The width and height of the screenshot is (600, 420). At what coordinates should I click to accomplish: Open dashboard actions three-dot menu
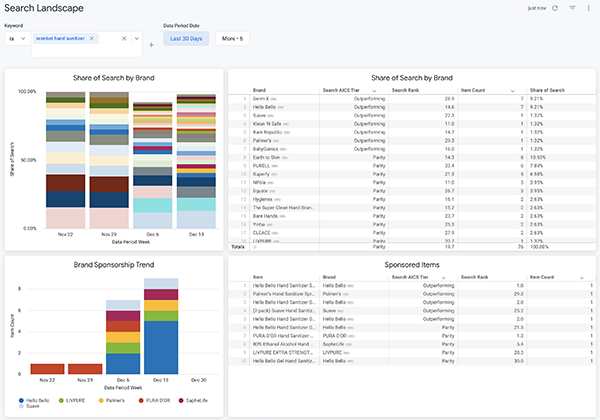589,8
